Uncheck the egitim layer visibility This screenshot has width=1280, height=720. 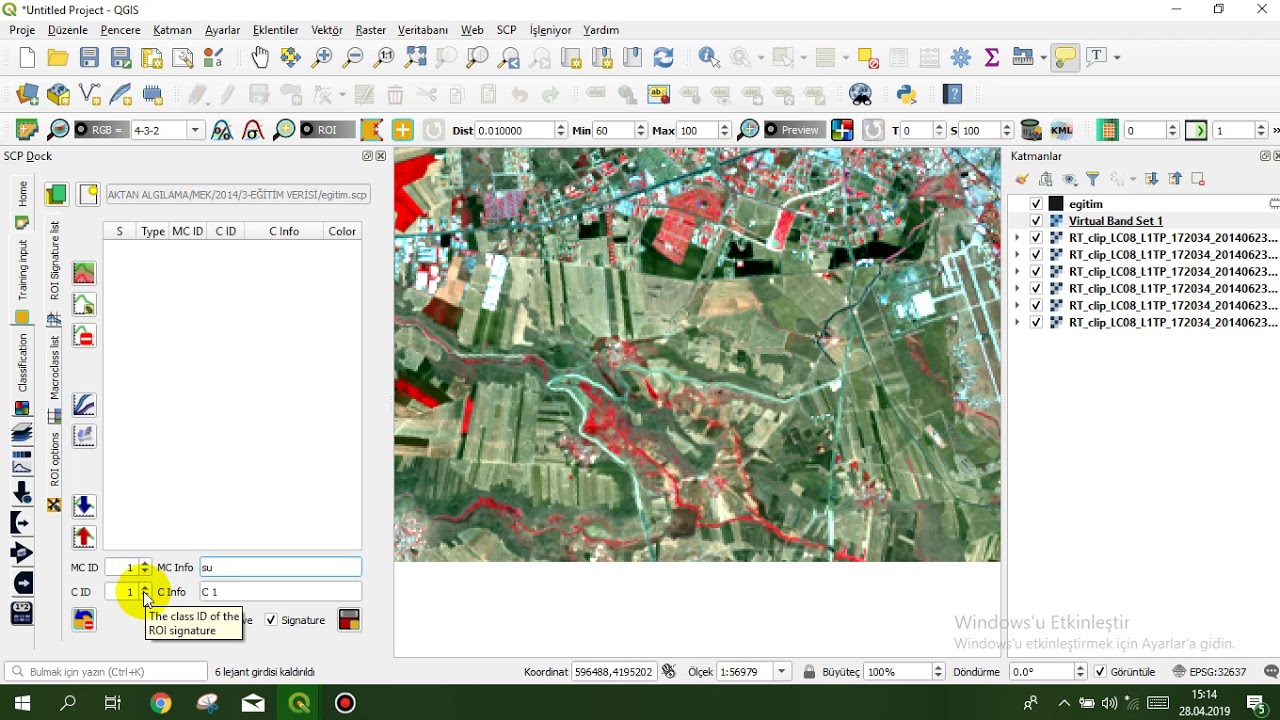click(x=1036, y=204)
